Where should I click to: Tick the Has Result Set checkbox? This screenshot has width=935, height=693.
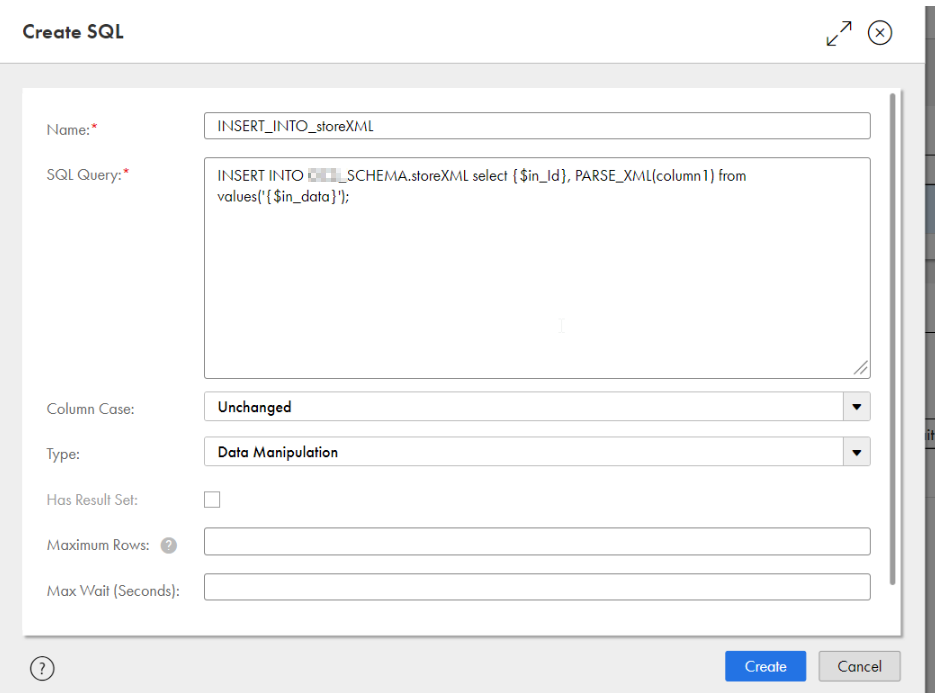[x=212, y=499]
